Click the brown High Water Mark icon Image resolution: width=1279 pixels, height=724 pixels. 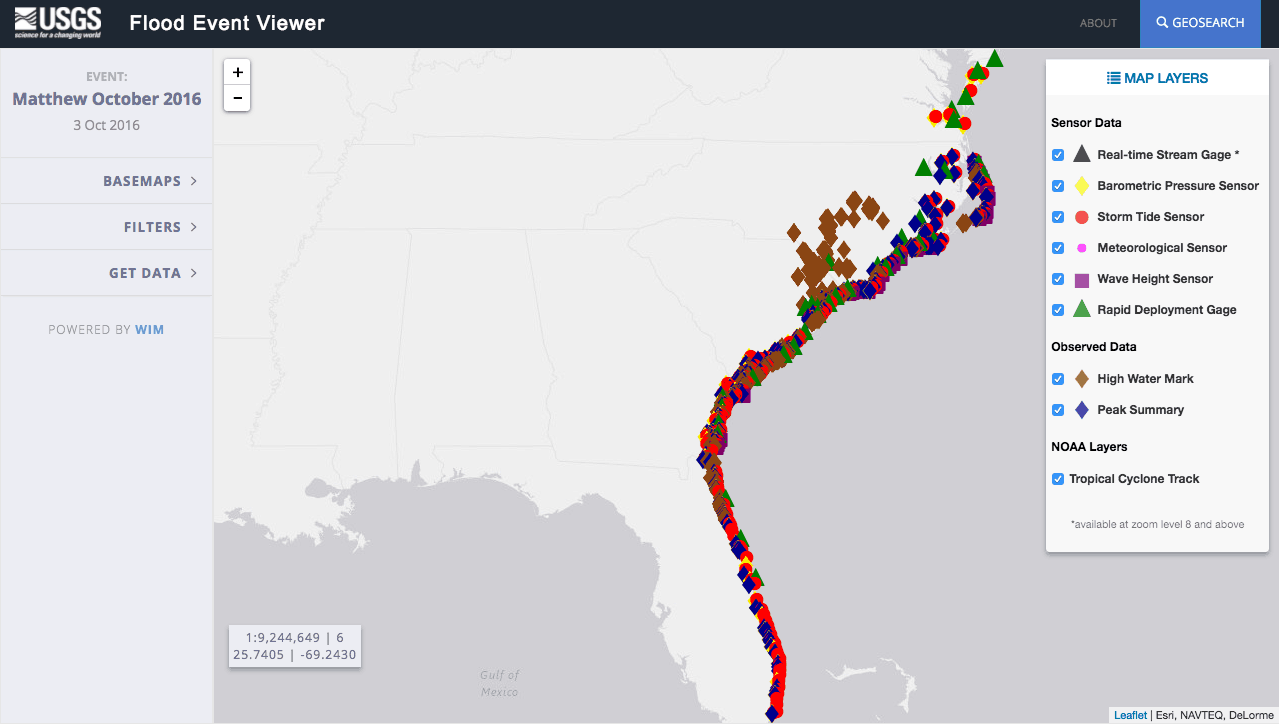tap(1081, 379)
